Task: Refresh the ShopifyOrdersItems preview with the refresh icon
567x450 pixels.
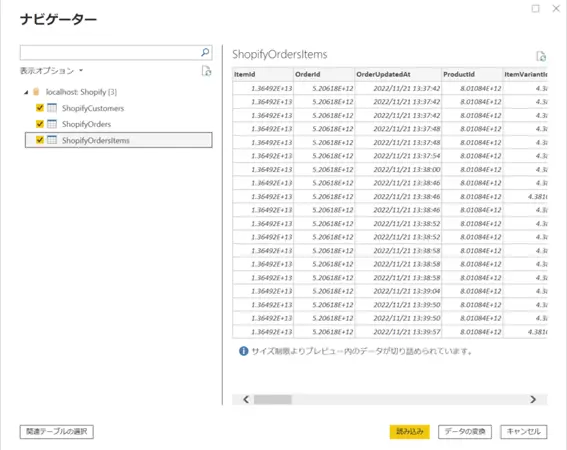Action: [x=541, y=56]
